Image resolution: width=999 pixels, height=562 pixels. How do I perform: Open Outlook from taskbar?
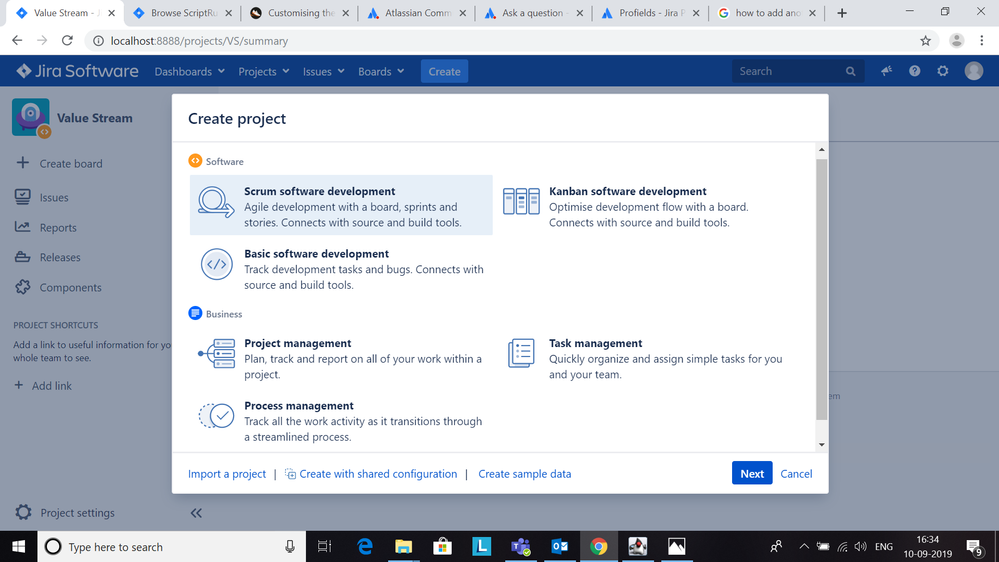coord(559,547)
